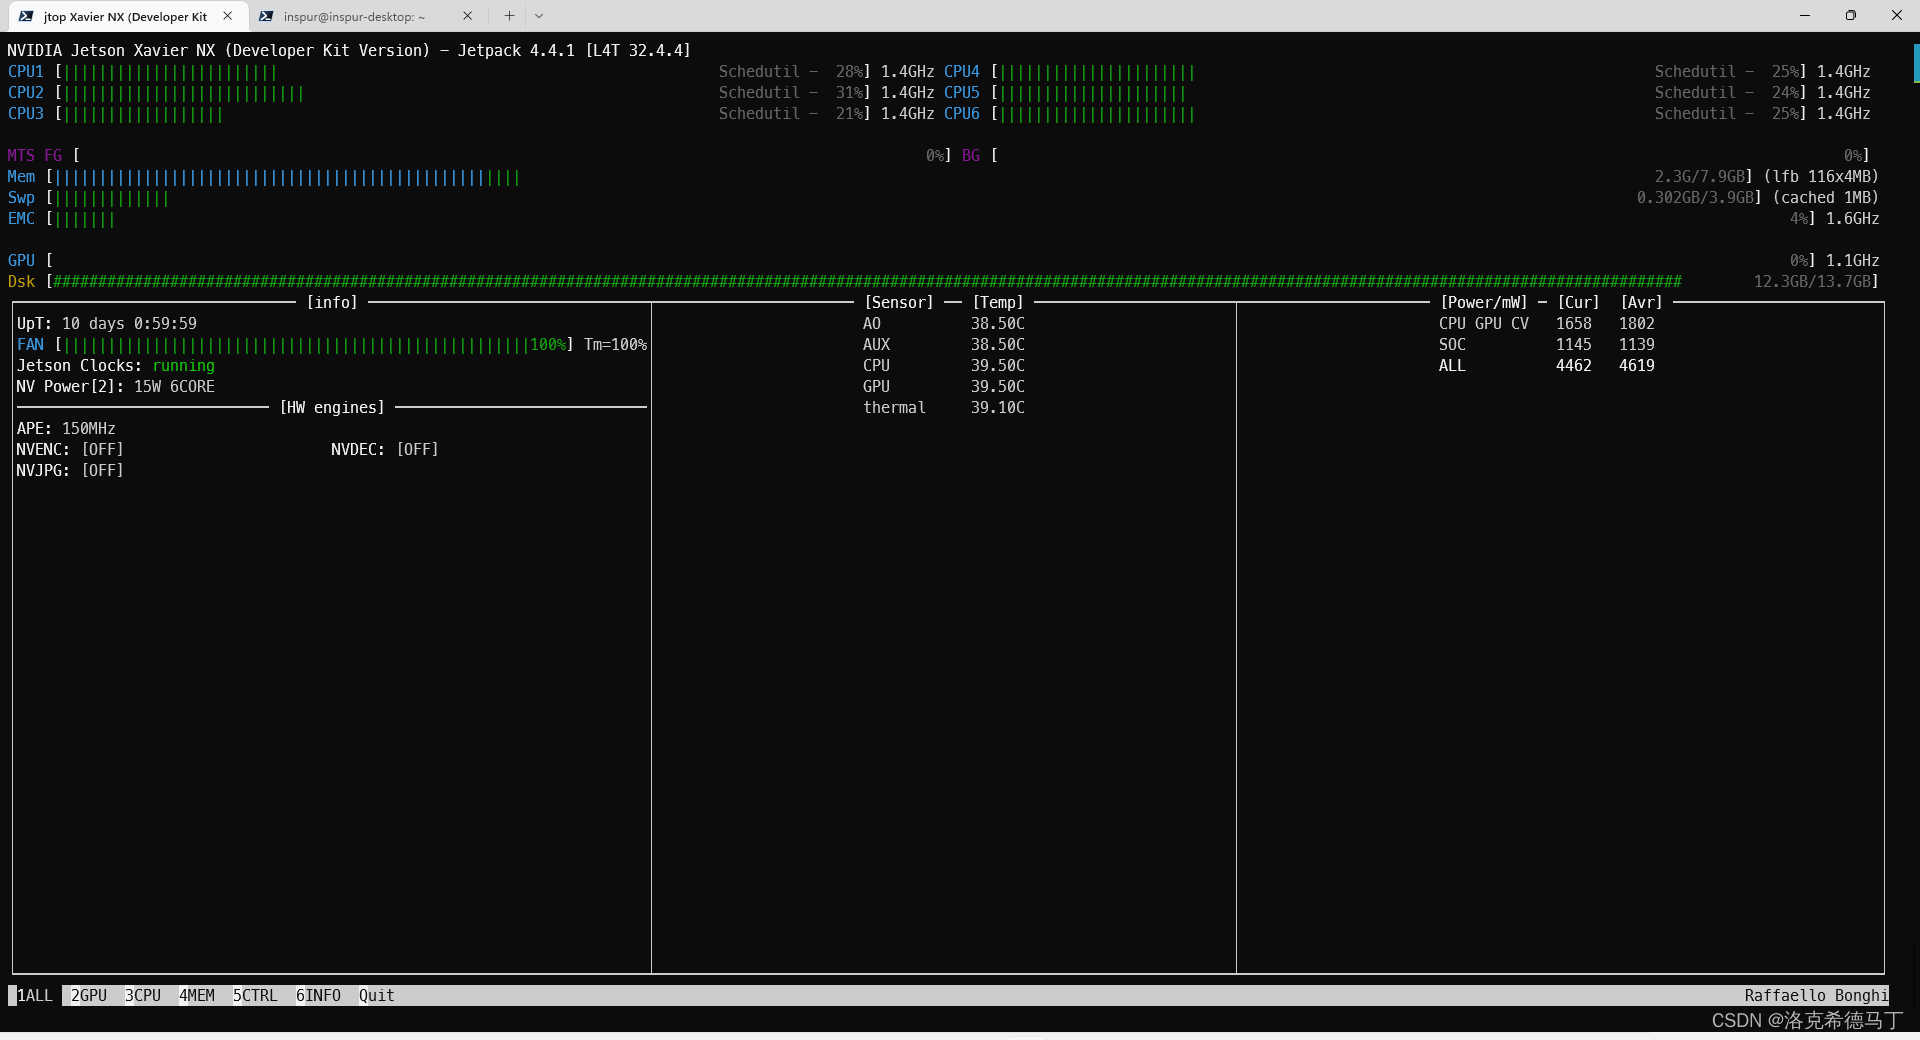Maximize the terminal window
This screenshot has height=1040, width=1920.
click(1851, 15)
